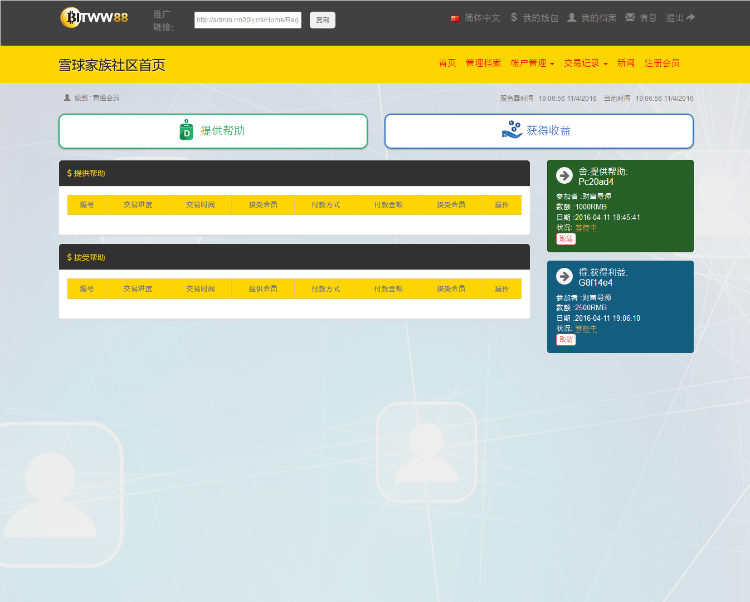Click 接受帮助 dark panel header
Image resolution: width=750 pixels, height=602 pixels.
(x=294, y=257)
